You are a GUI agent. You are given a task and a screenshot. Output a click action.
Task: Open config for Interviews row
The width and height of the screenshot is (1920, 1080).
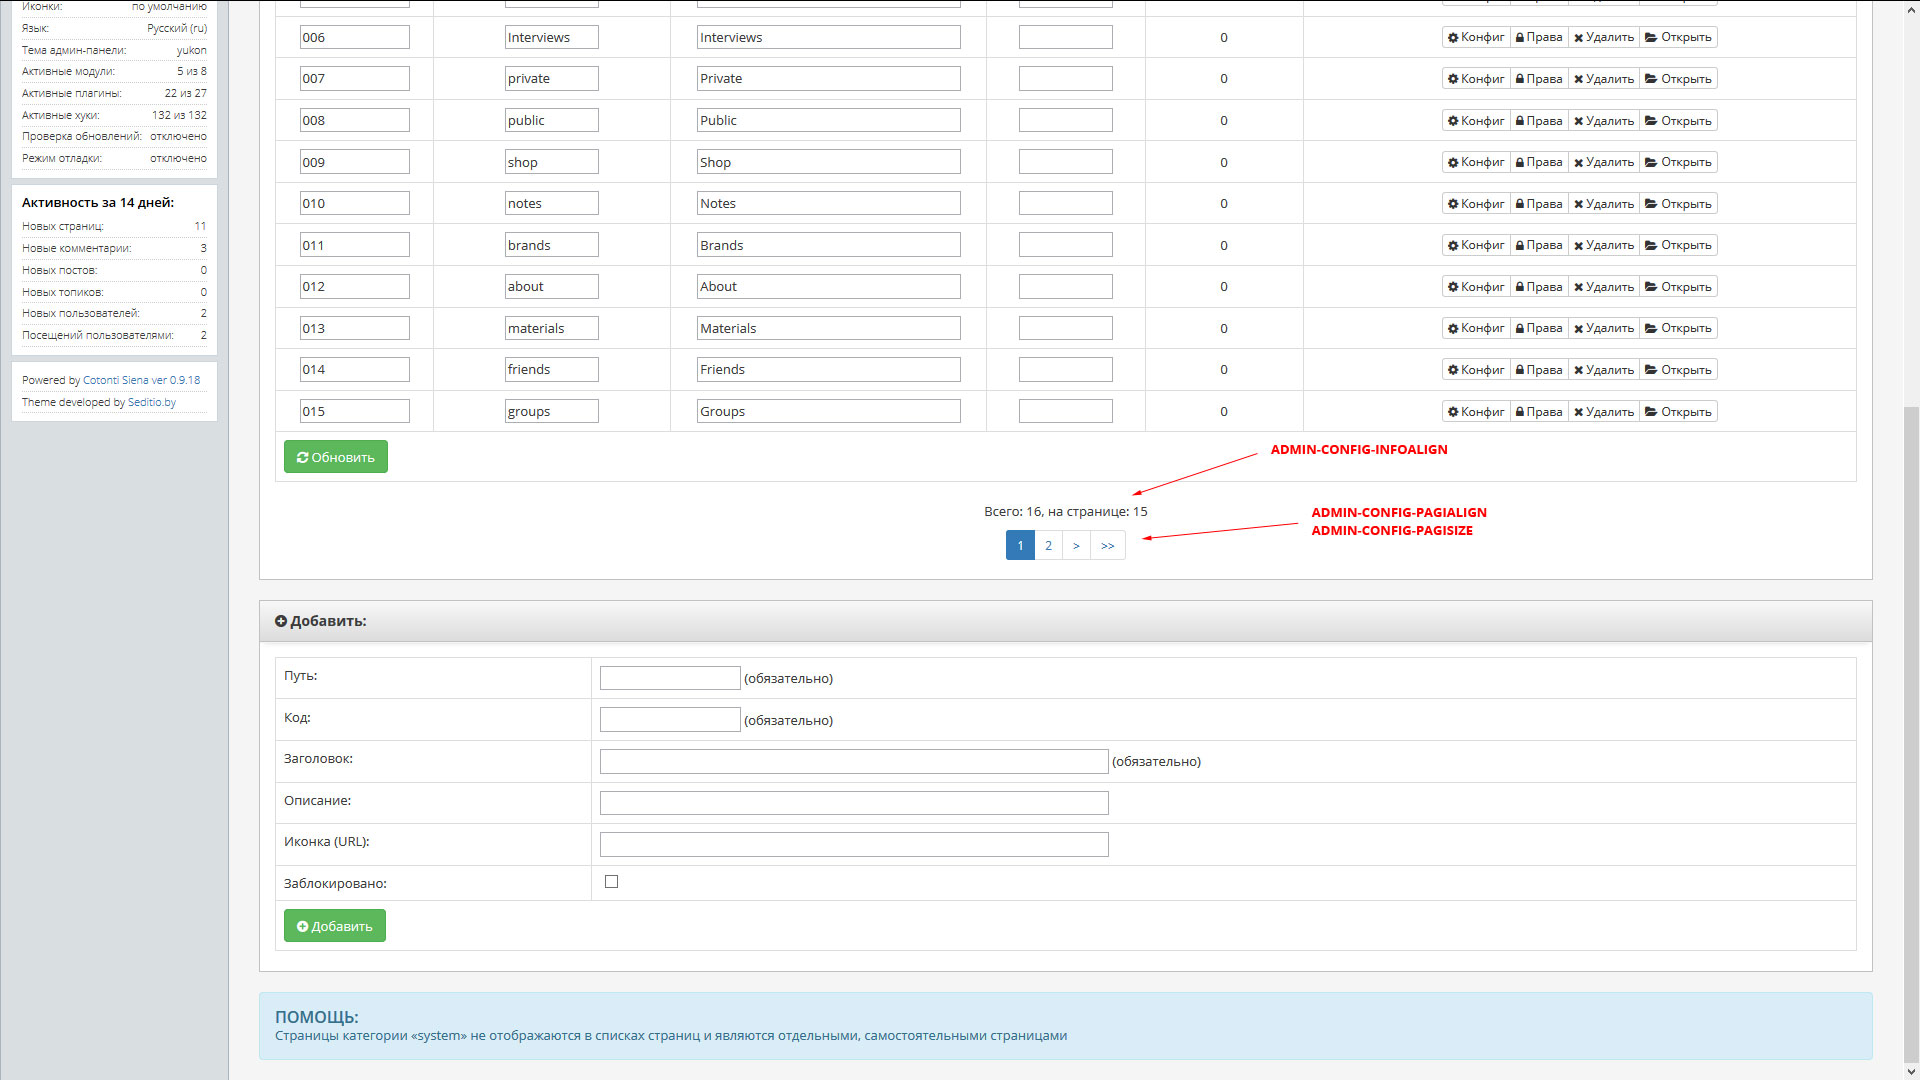[x=1475, y=37]
